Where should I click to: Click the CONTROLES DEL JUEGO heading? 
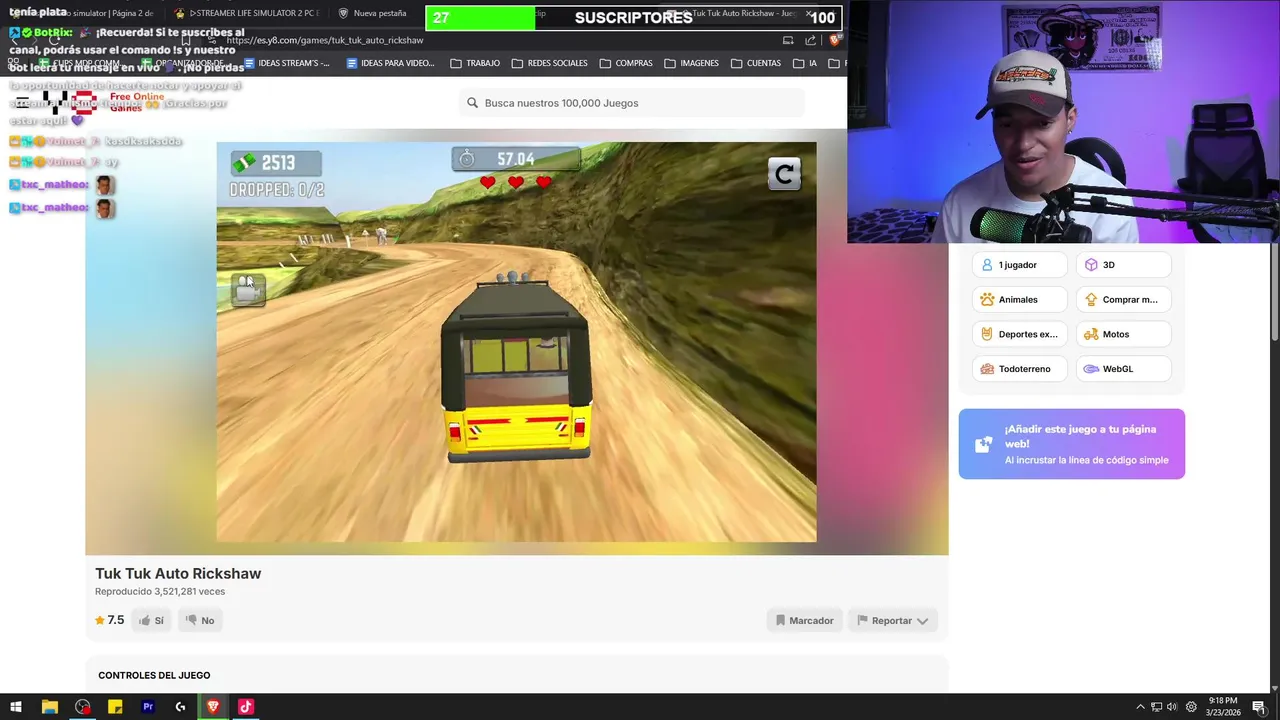154,675
